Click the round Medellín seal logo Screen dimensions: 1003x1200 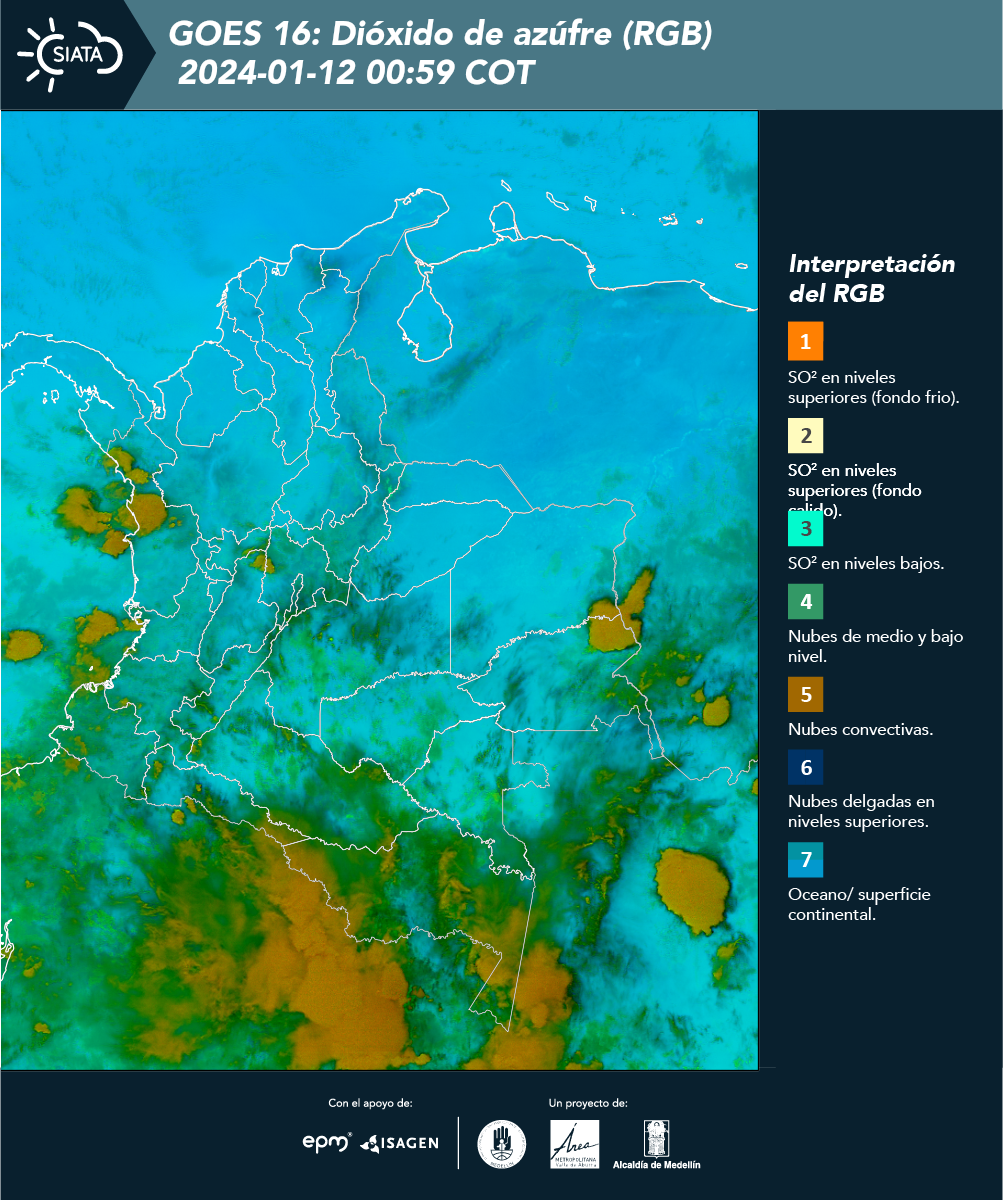coord(501,1144)
